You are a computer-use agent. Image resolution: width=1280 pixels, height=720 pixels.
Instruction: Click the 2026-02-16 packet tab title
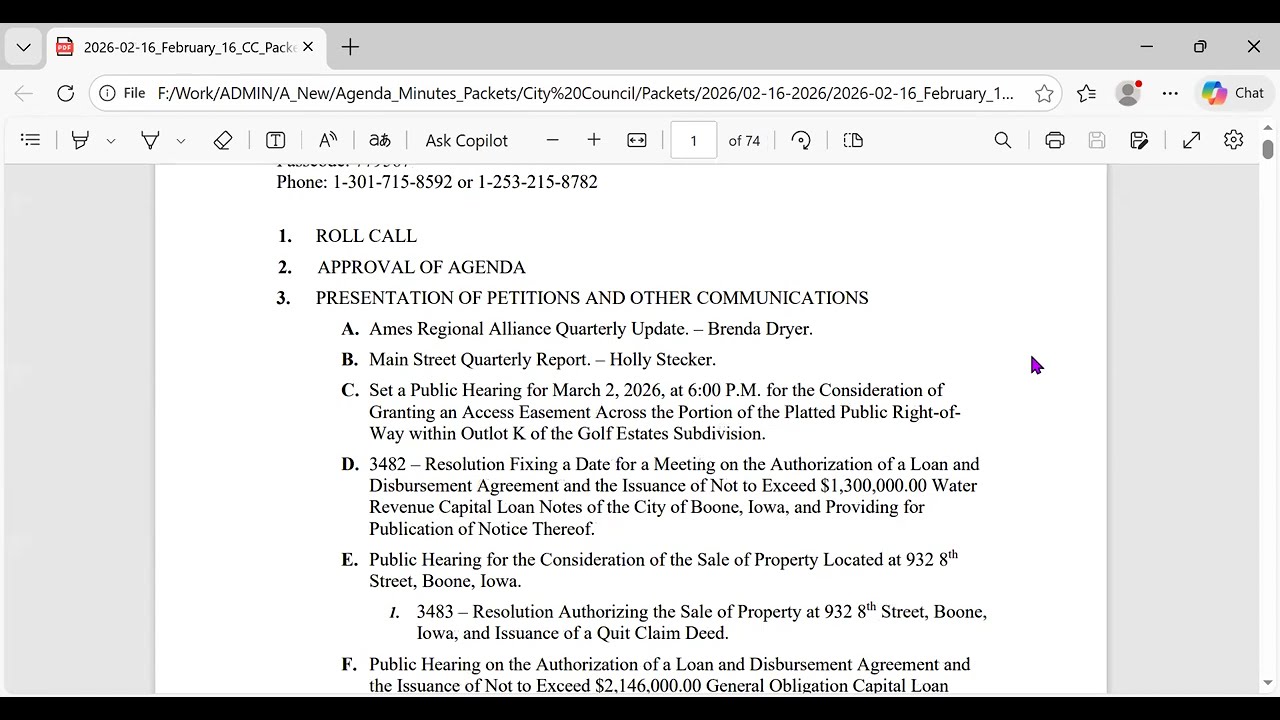coord(189,47)
